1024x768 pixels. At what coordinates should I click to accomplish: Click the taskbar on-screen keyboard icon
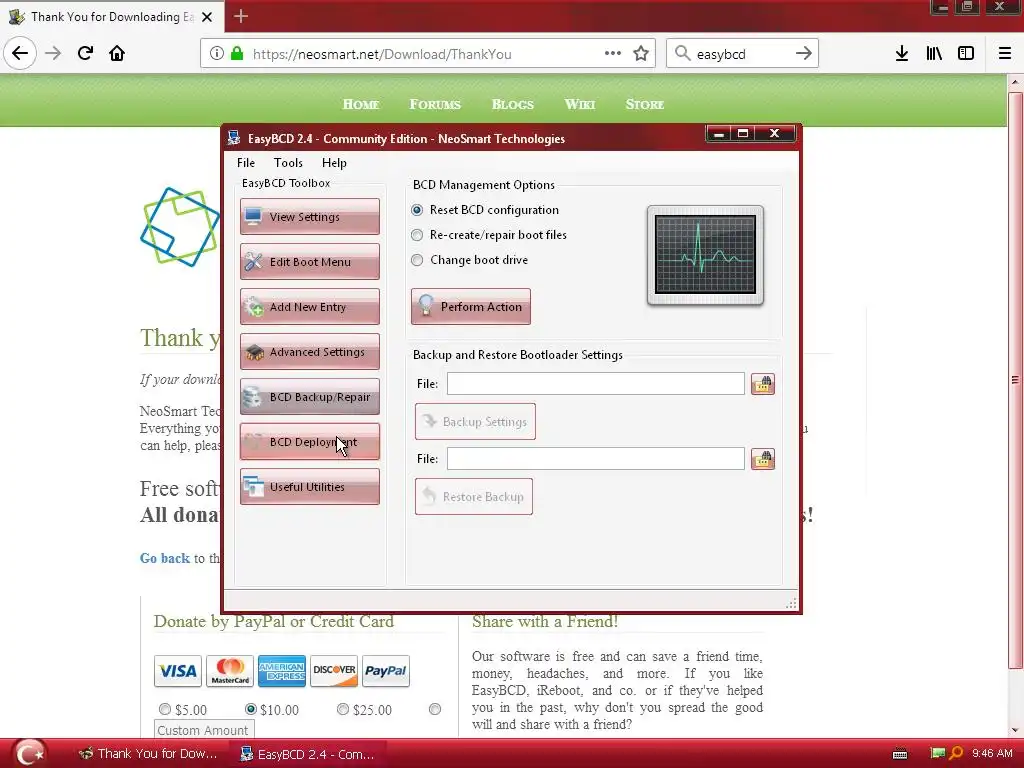tap(900, 754)
